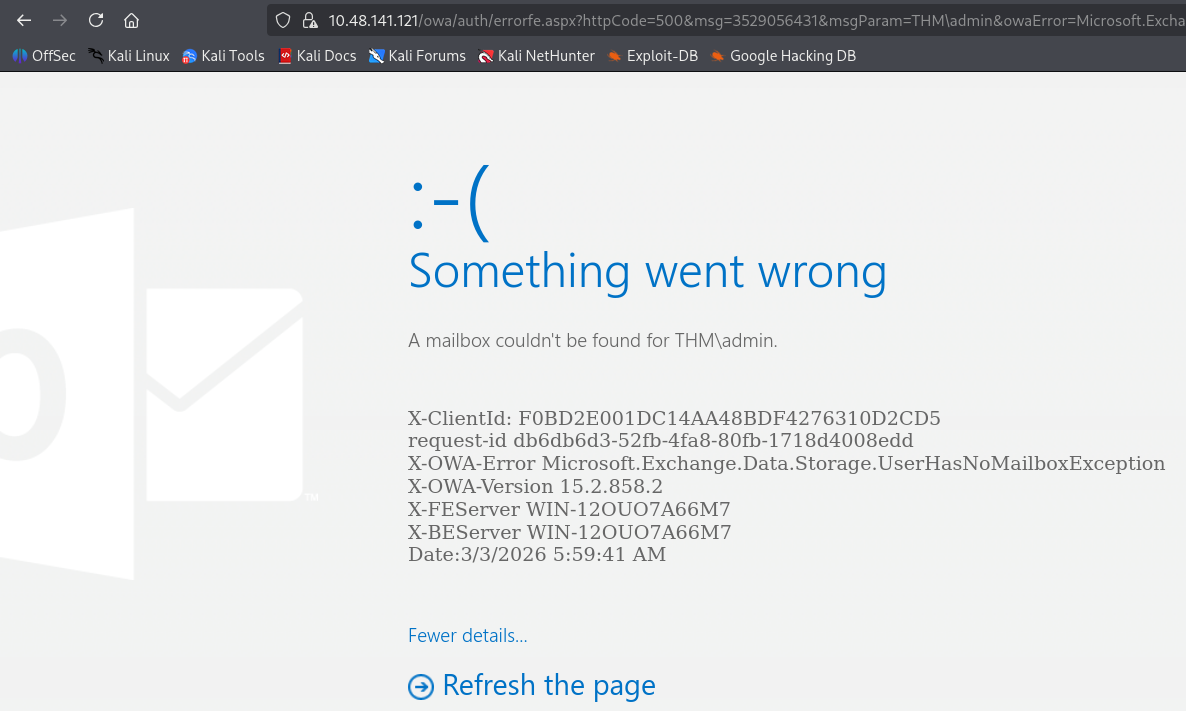
Task: Go back using the browser back arrow
Action: coord(24,20)
